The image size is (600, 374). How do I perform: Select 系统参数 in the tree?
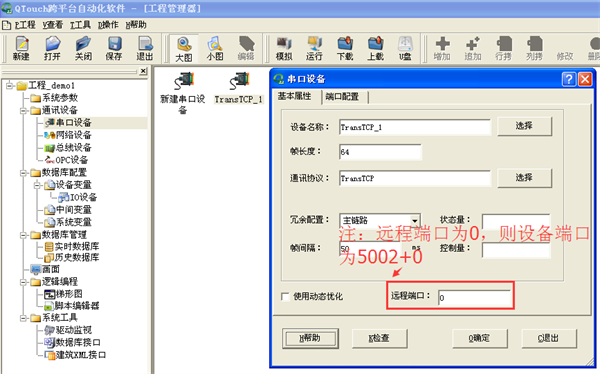tap(55, 98)
